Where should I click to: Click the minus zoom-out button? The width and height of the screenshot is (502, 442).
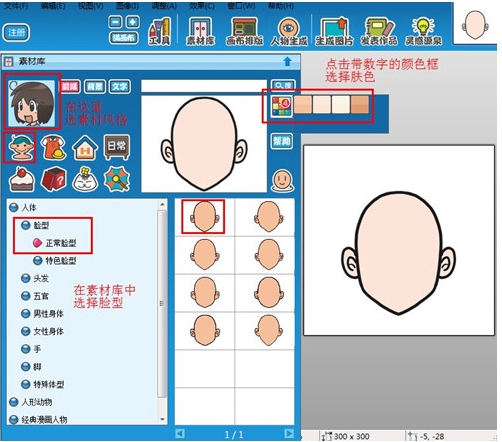coord(115,22)
